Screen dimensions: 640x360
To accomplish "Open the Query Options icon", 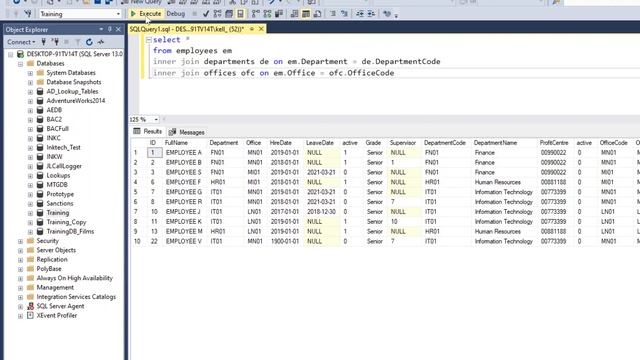I will coord(229,14).
